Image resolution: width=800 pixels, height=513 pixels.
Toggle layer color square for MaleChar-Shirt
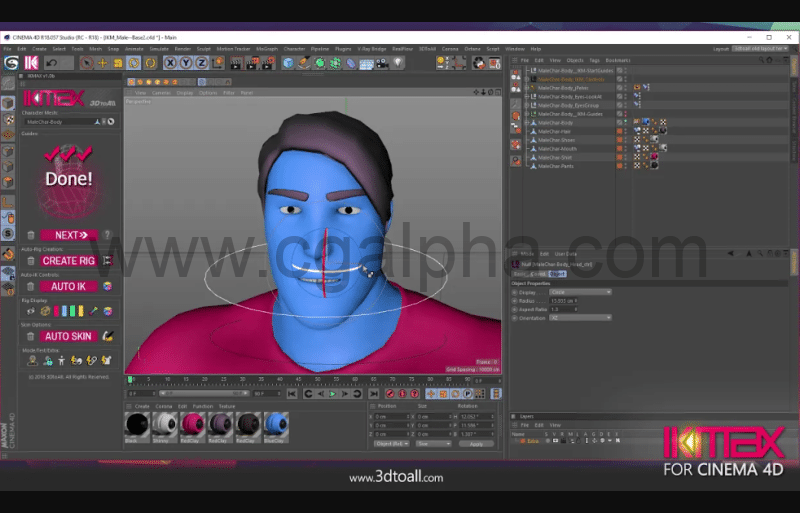pos(619,158)
